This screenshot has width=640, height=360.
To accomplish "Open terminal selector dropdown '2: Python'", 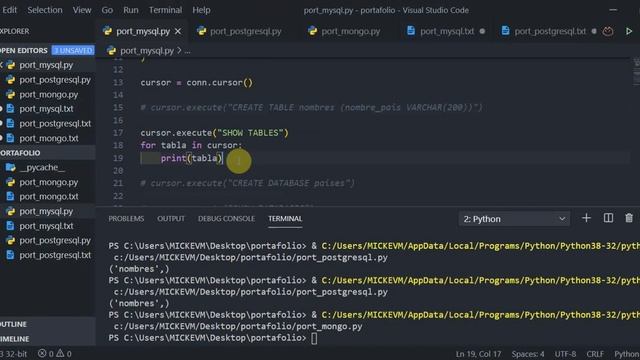I will pos(514,219).
